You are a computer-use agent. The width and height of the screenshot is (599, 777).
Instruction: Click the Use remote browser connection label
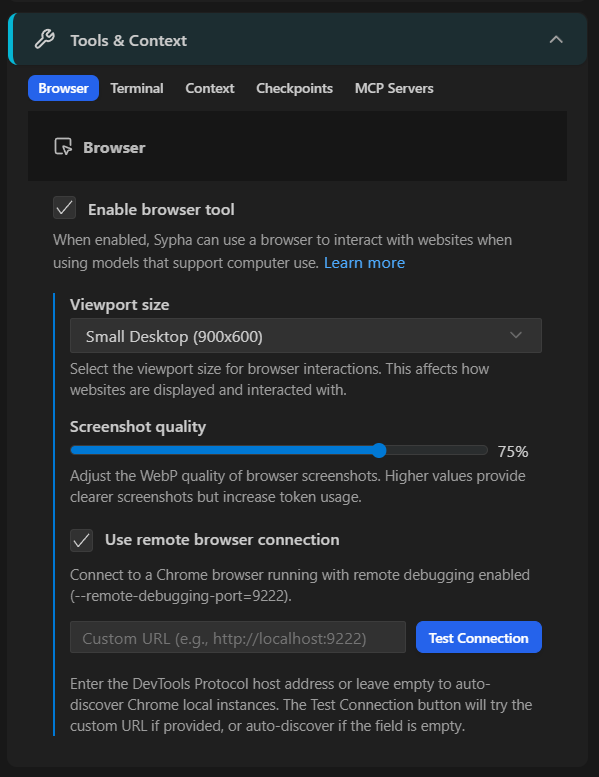pos(222,540)
